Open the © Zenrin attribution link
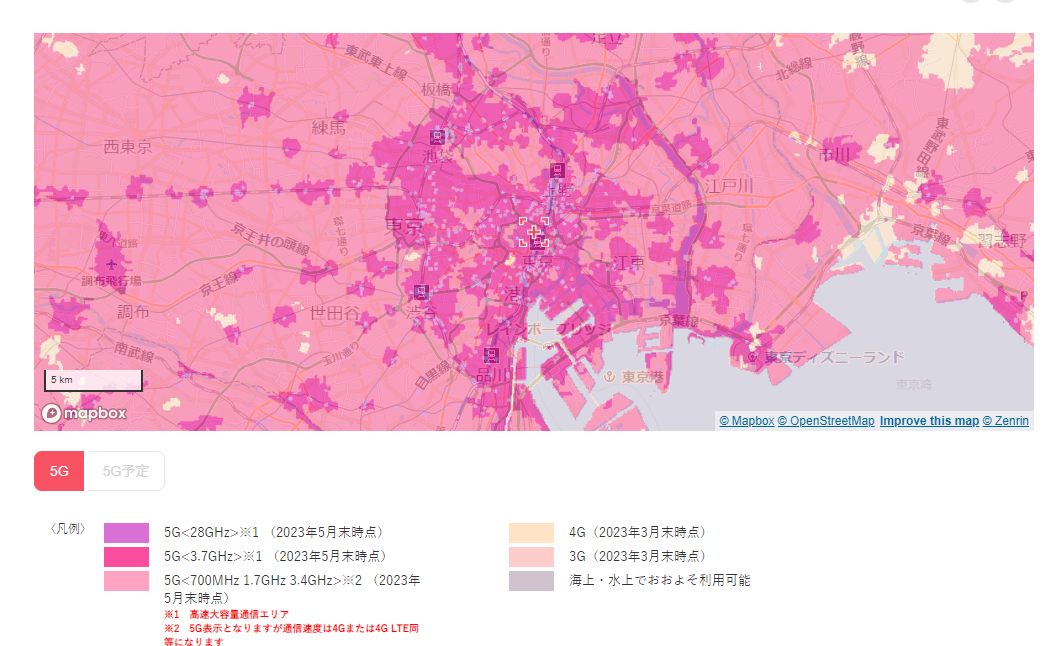This screenshot has height=646, width=1049. tap(1005, 421)
